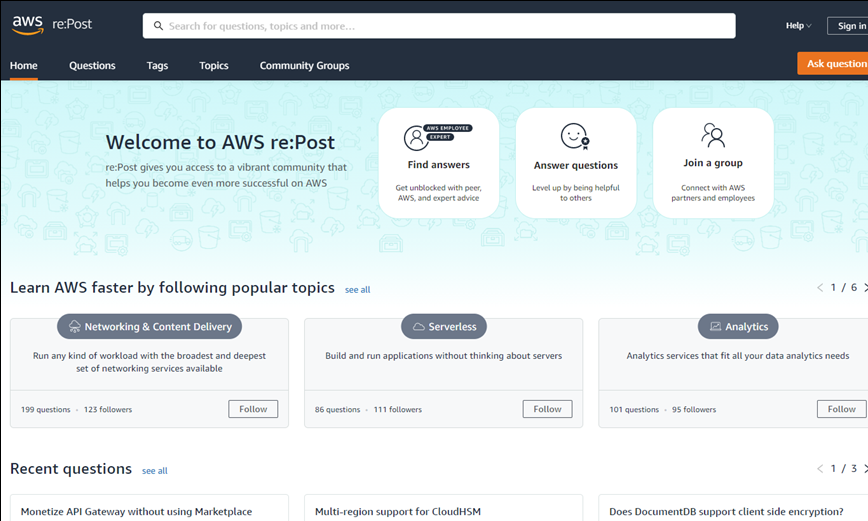Open the Tags tab

(157, 65)
